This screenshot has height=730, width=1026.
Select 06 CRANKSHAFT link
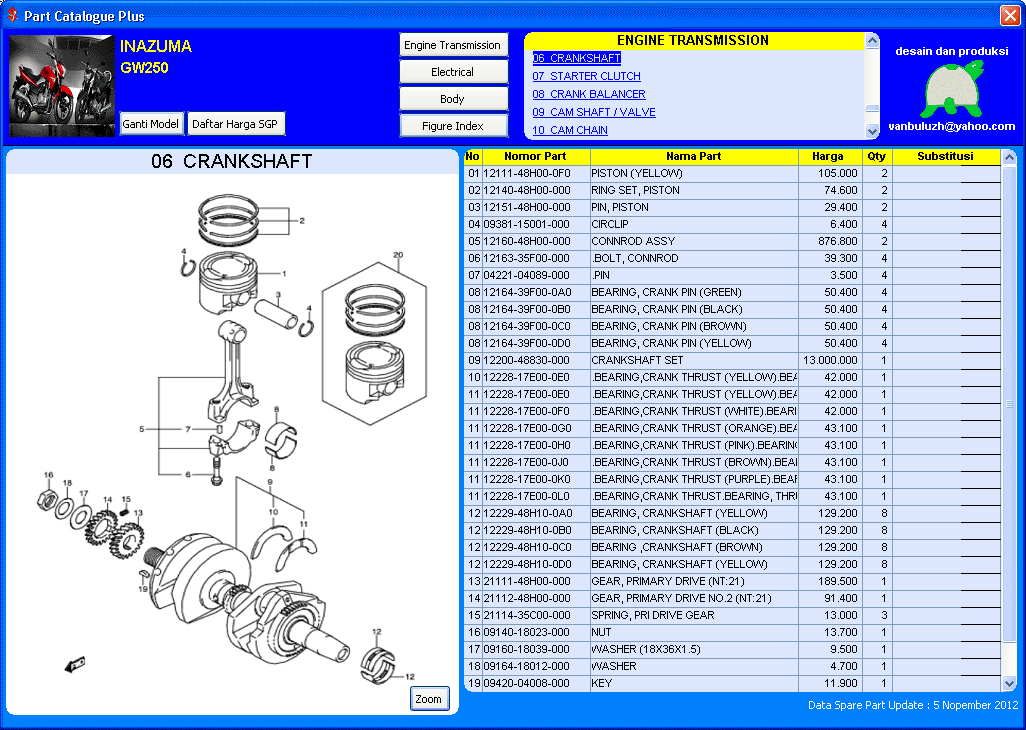[x=576, y=58]
